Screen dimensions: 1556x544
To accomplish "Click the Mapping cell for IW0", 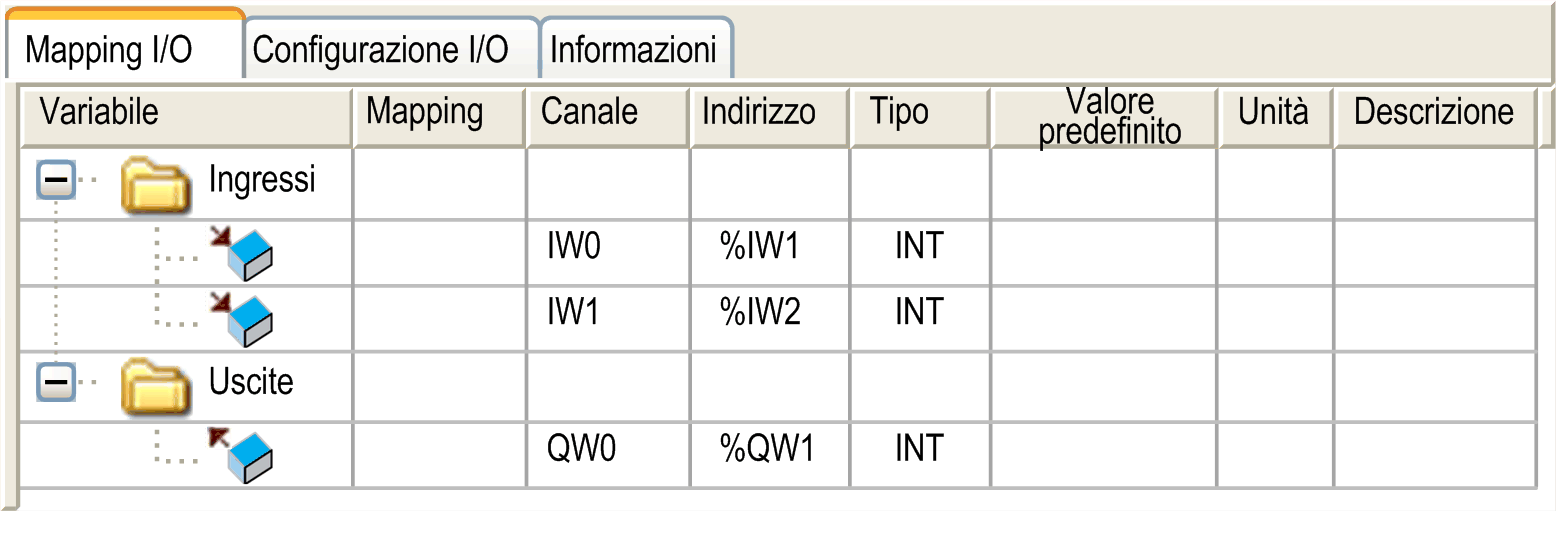I will [439, 247].
